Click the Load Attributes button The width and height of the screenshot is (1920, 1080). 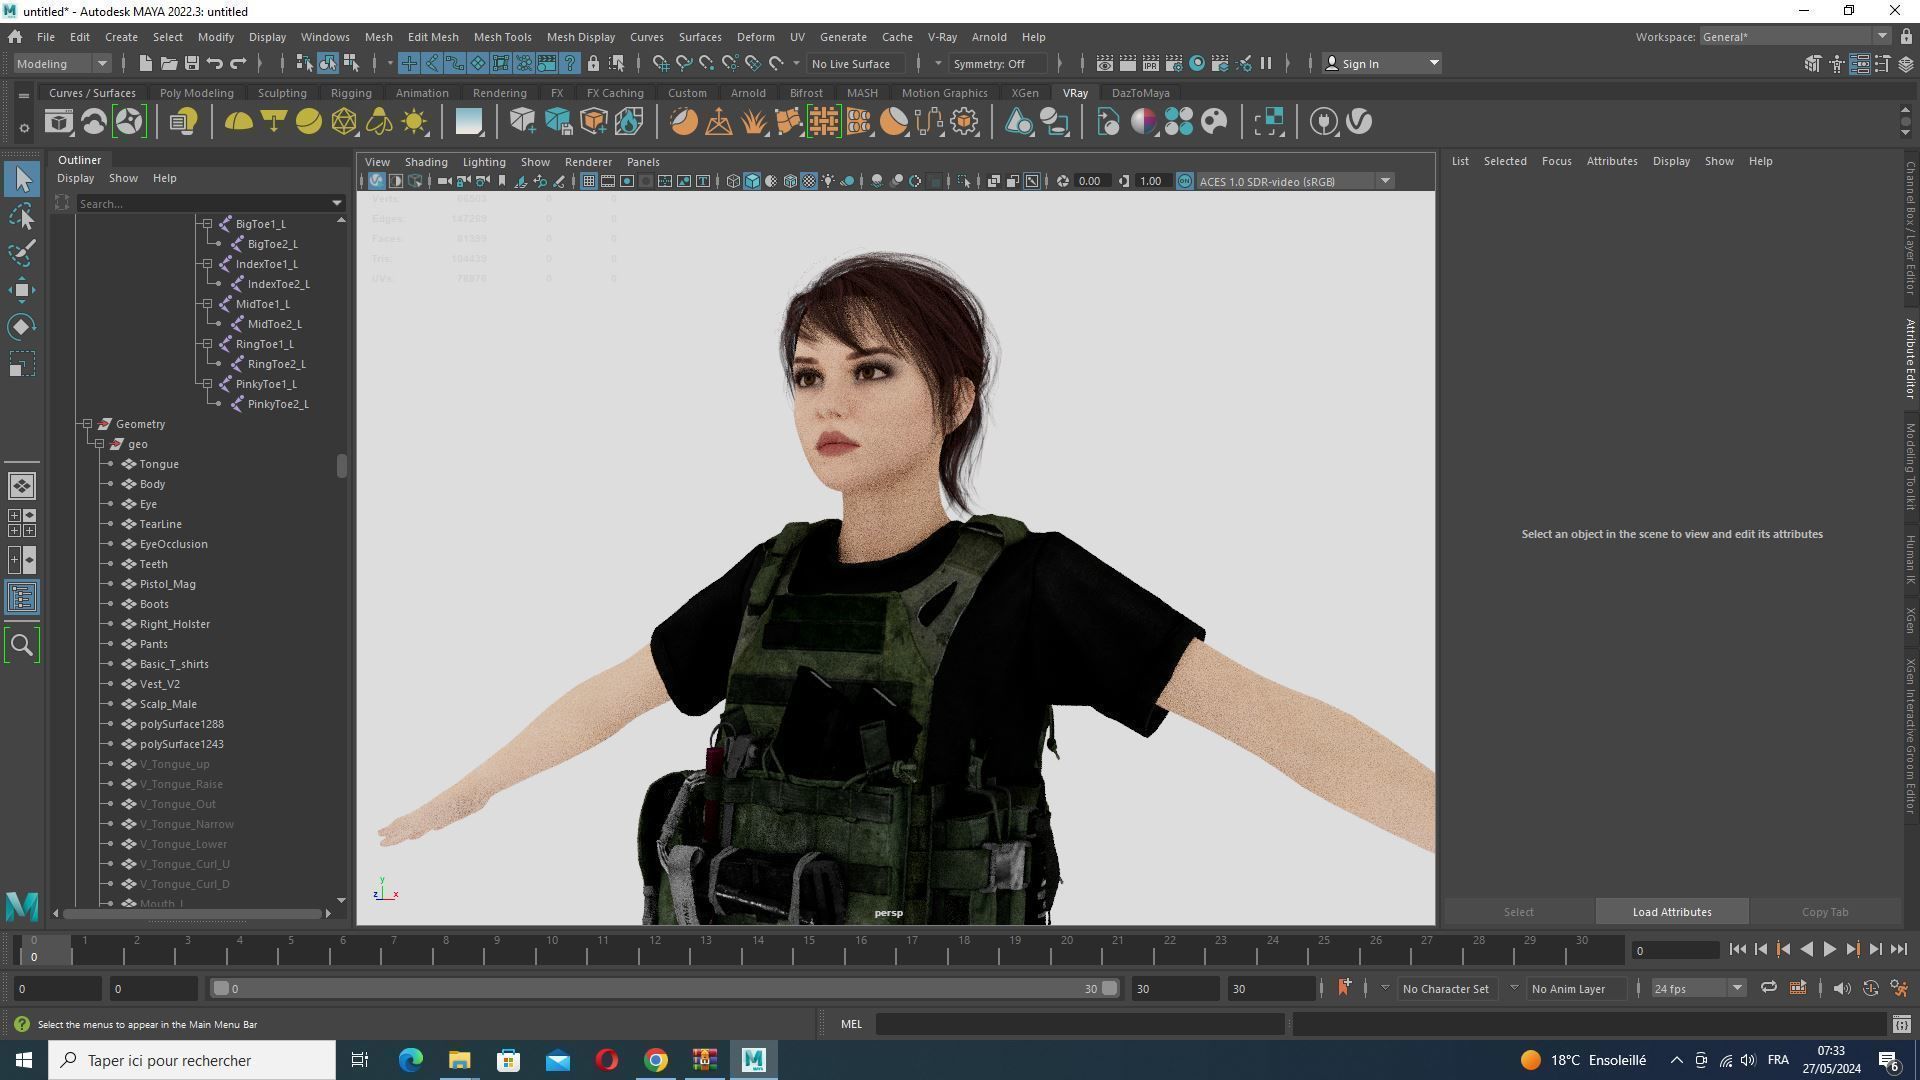pos(1671,912)
